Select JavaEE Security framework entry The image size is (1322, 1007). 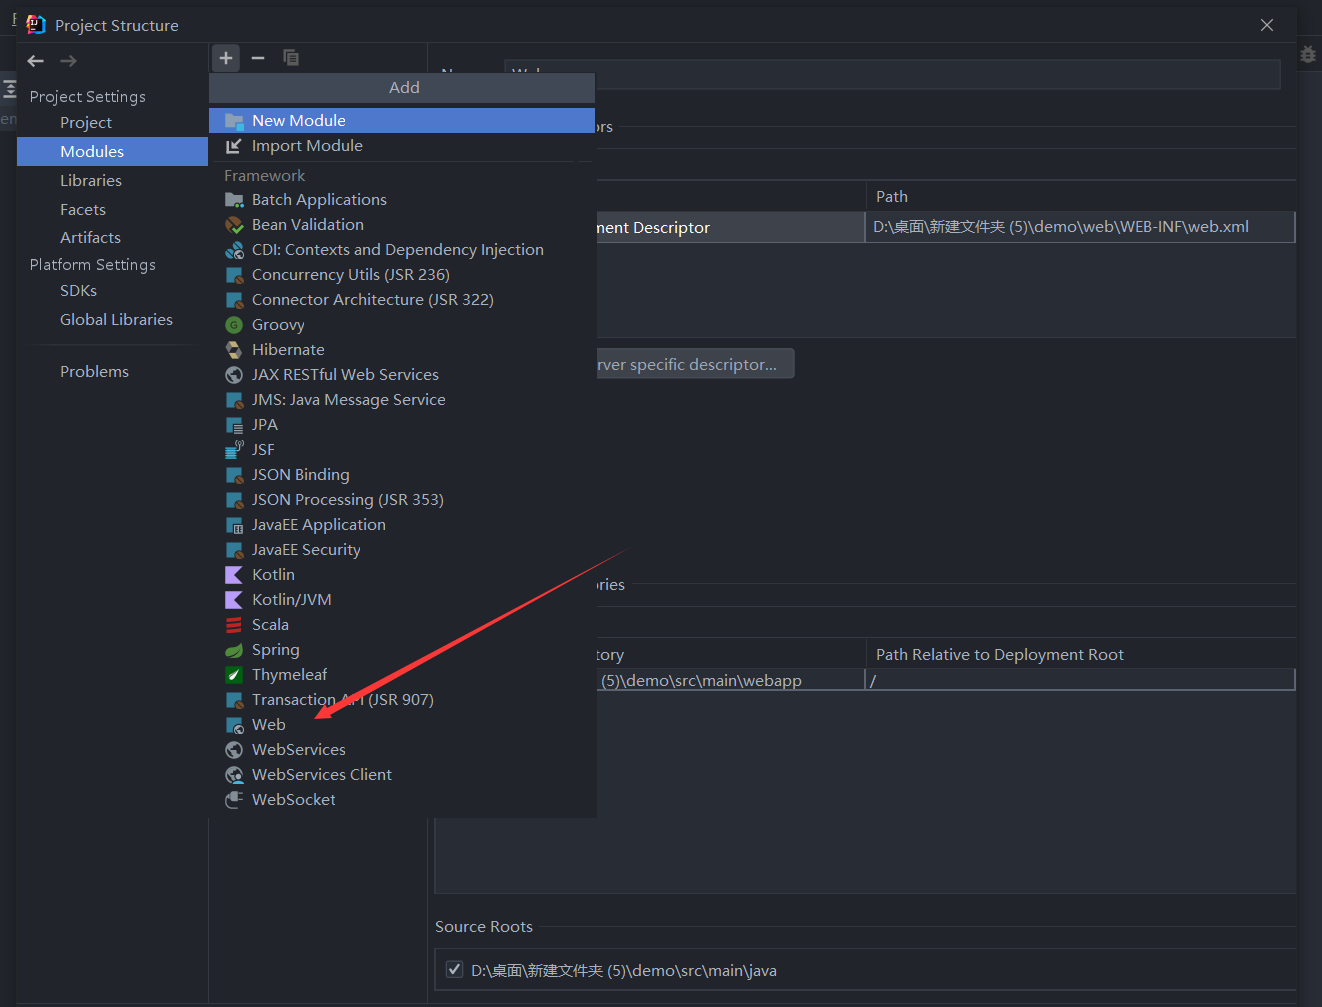pos(402,550)
